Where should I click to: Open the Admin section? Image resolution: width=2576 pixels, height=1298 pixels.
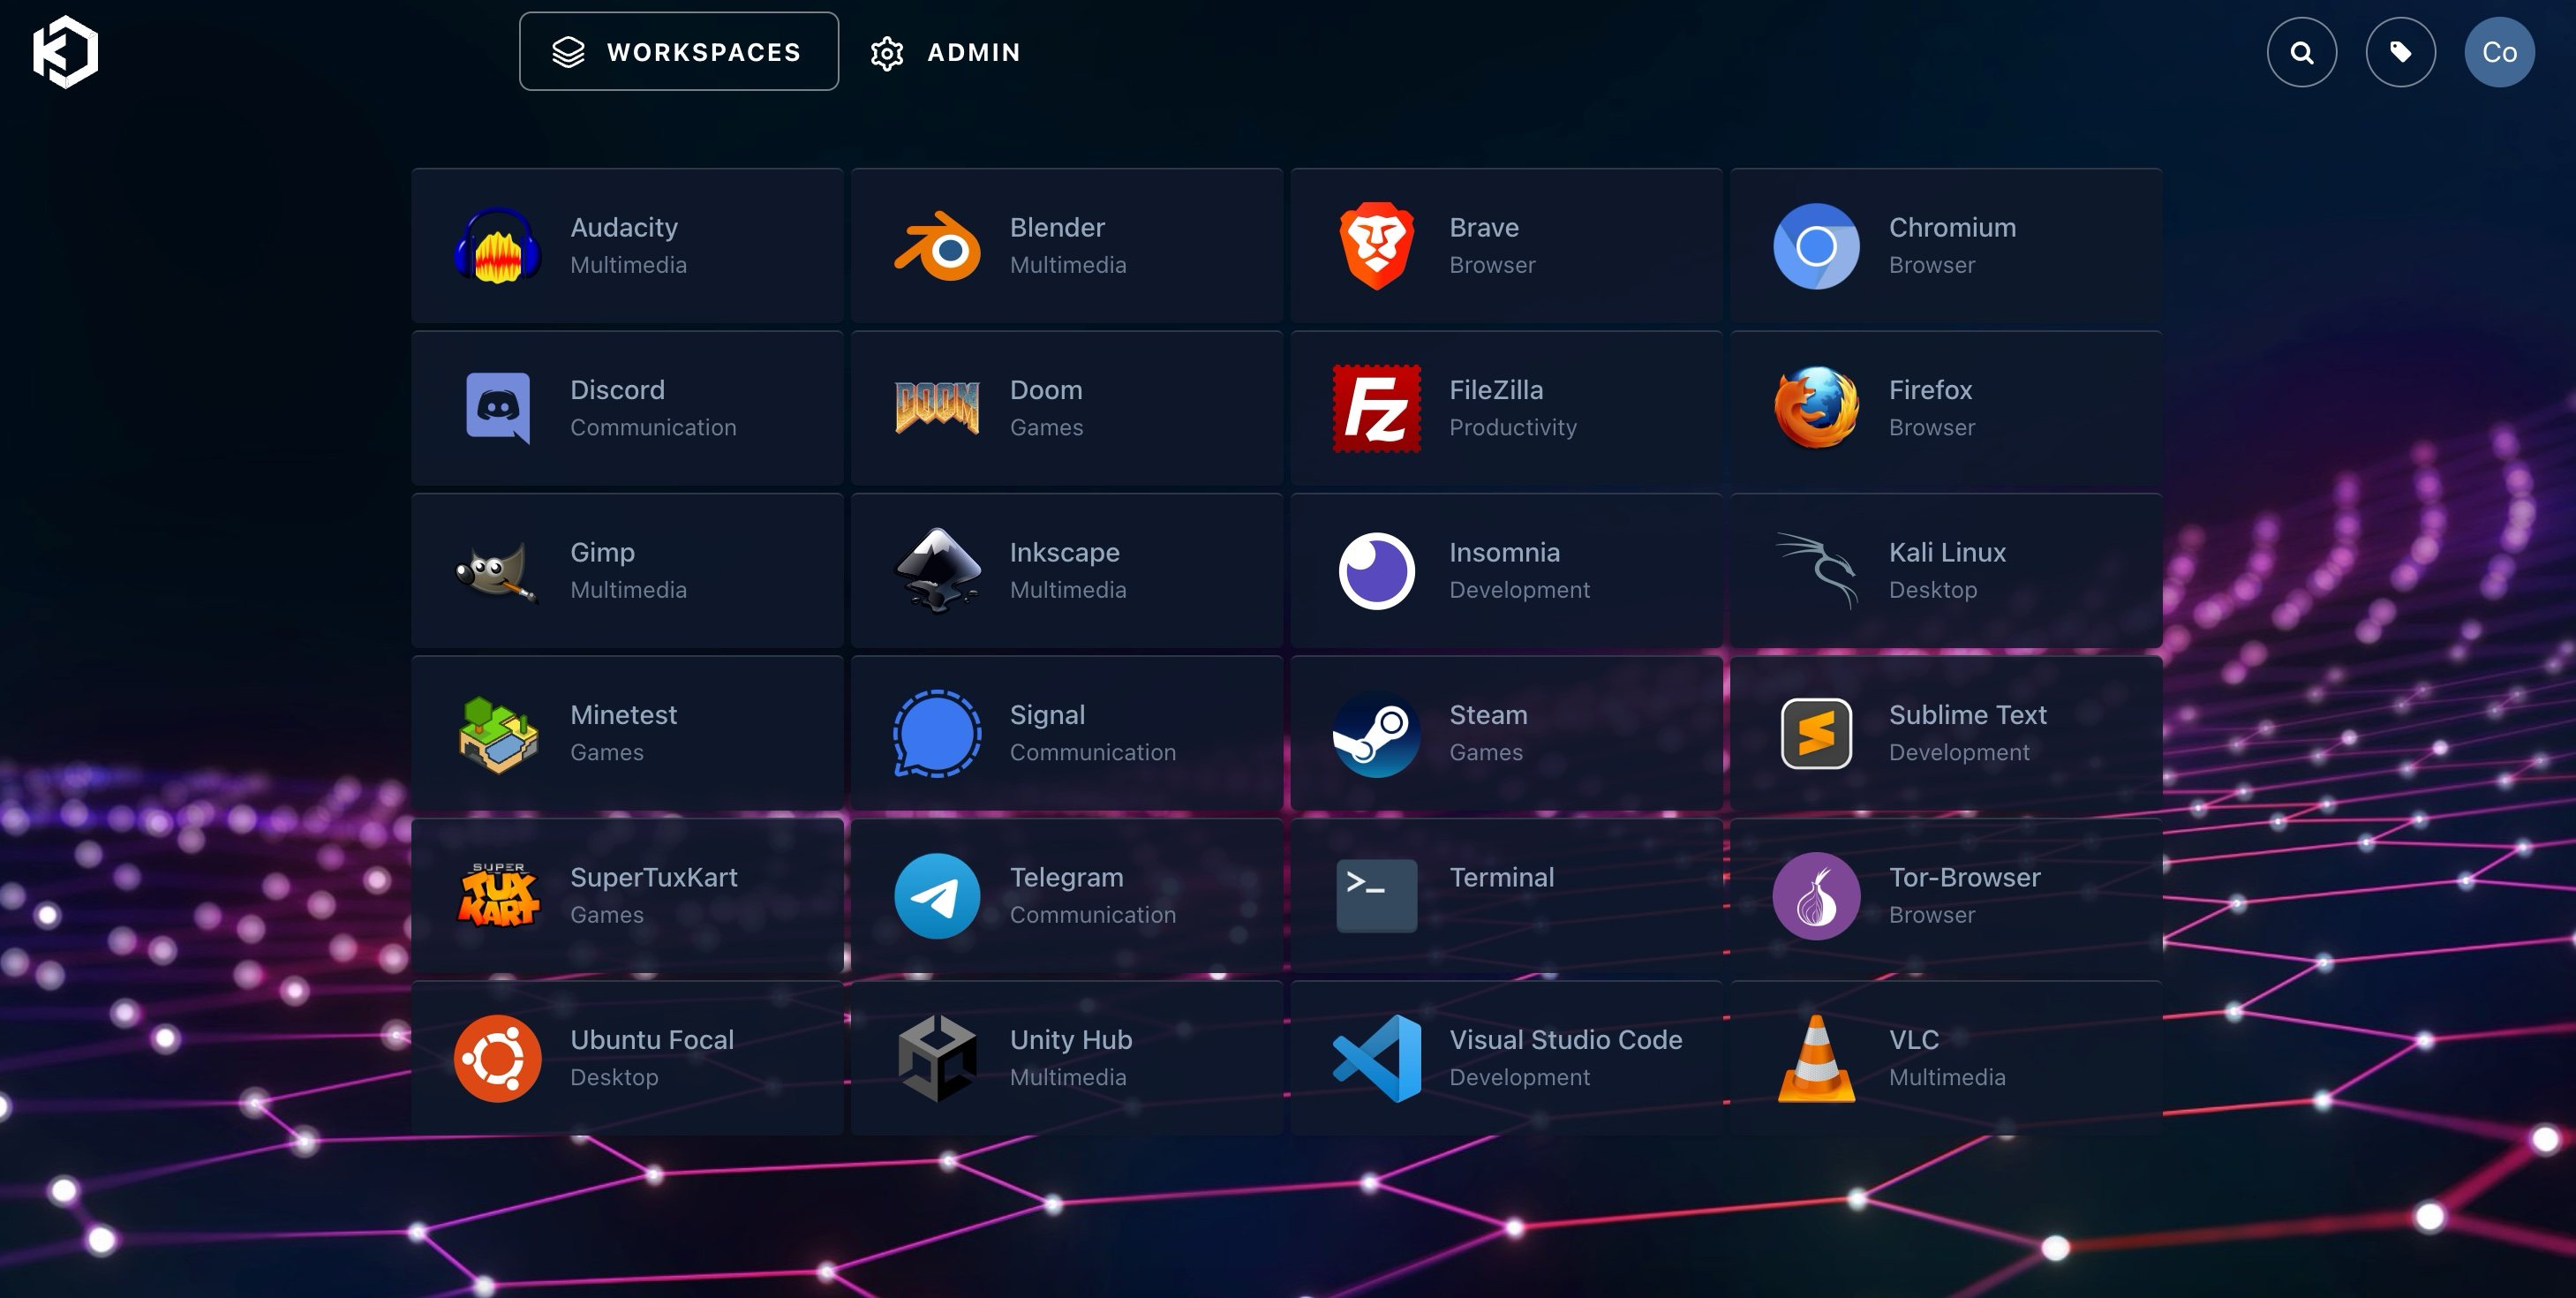pos(945,52)
